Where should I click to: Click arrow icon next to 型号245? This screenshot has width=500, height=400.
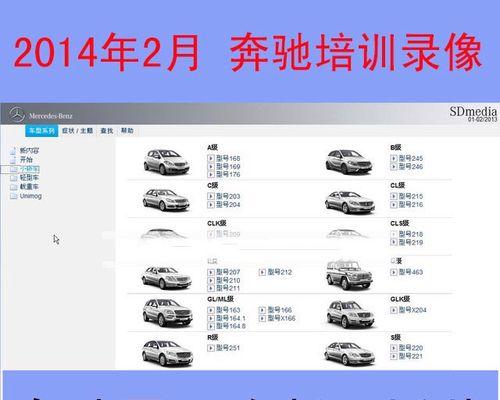[x=394, y=158]
